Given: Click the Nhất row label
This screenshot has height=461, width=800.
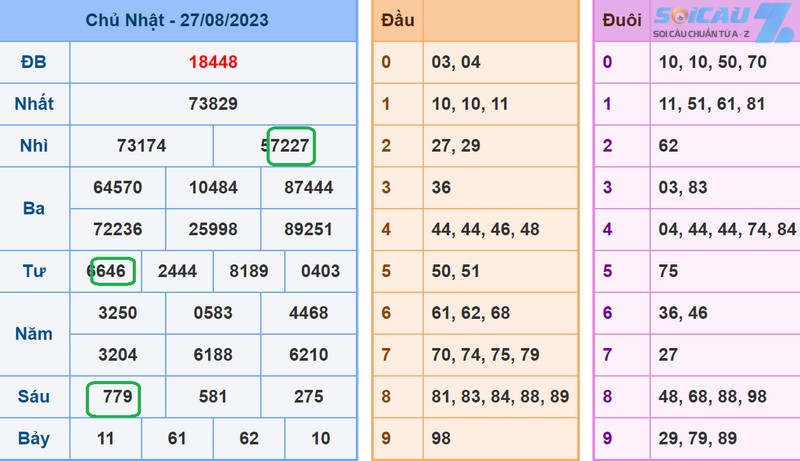Looking at the screenshot, I should pos(34,104).
